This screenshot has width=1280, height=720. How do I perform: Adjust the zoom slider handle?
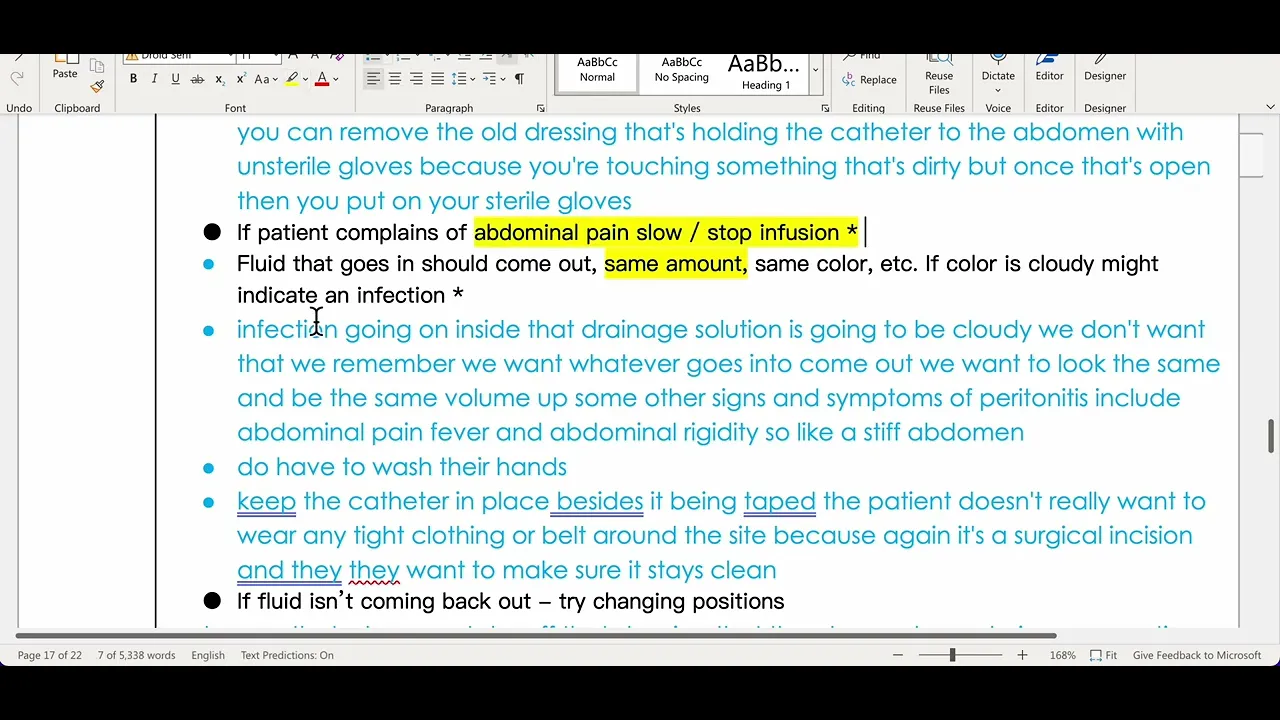click(x=952, y=655)
